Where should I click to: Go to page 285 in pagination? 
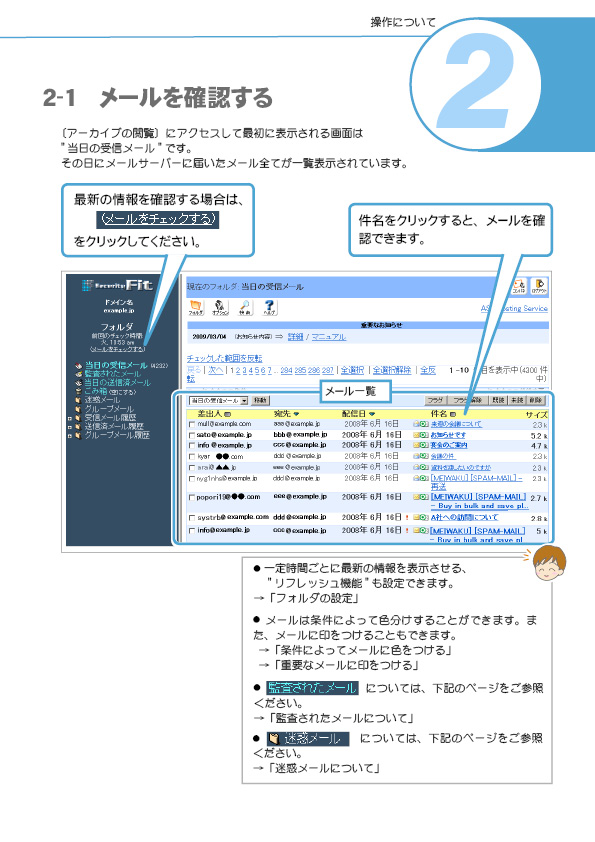pos(301,371)
